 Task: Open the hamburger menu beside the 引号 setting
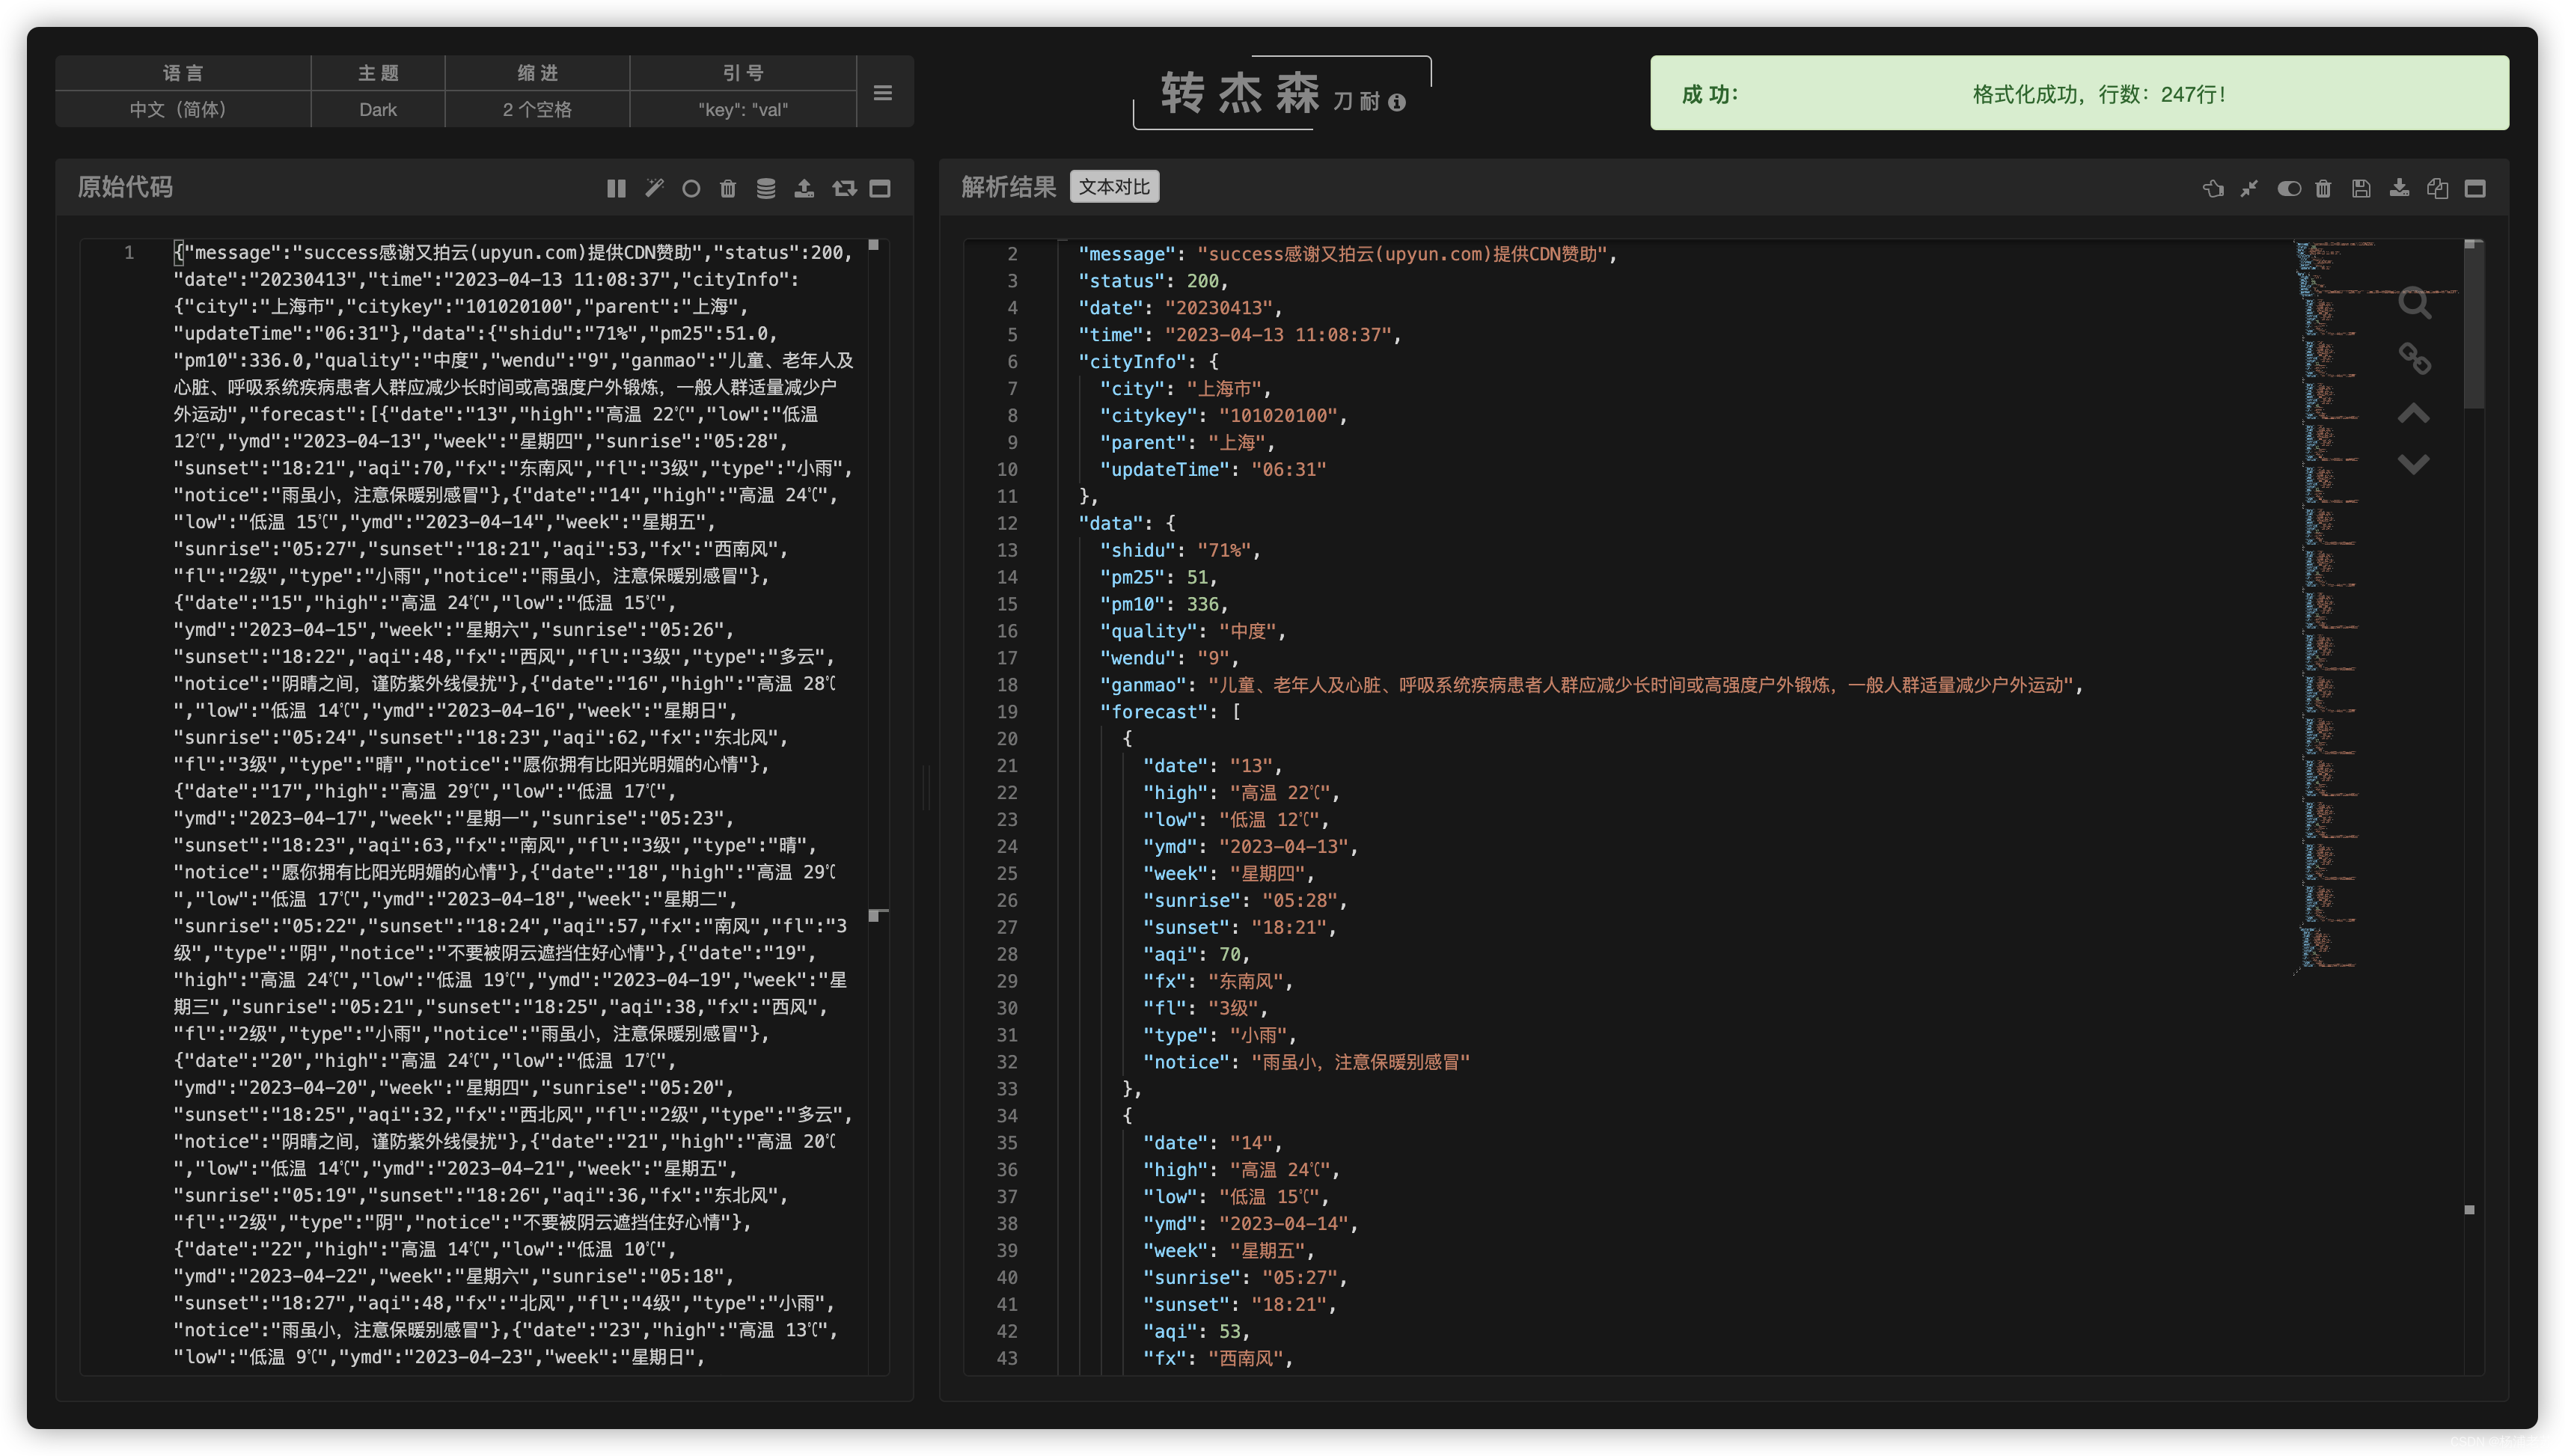882,92
